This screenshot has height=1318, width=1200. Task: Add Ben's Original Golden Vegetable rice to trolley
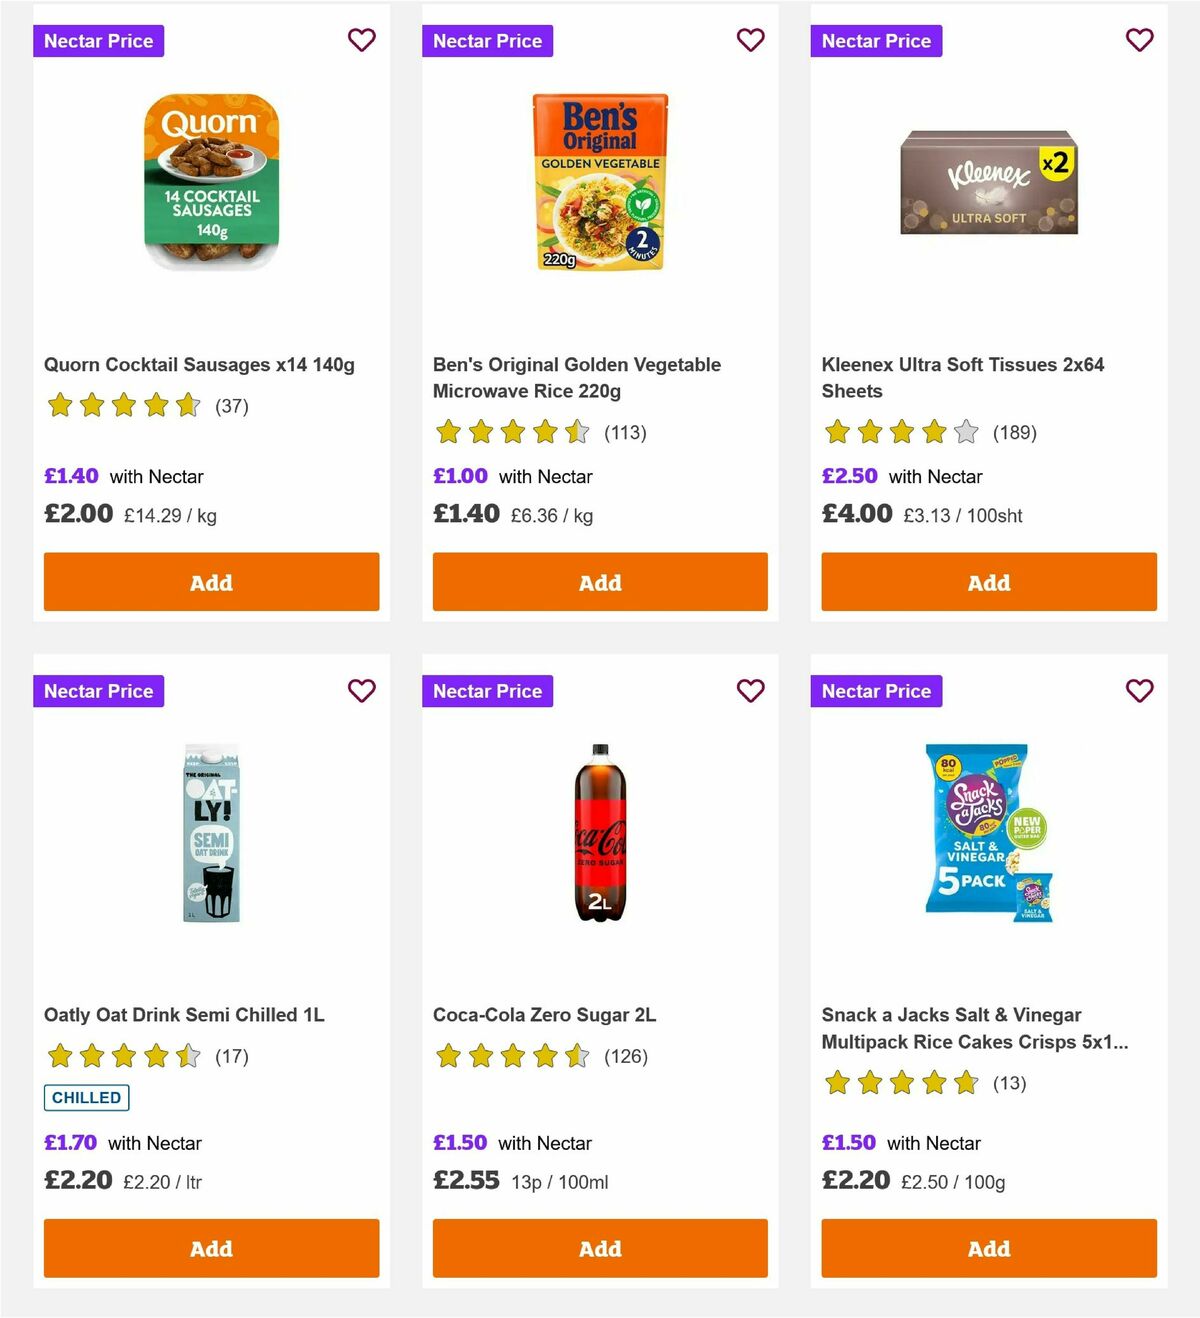click(x=600, y=581)
